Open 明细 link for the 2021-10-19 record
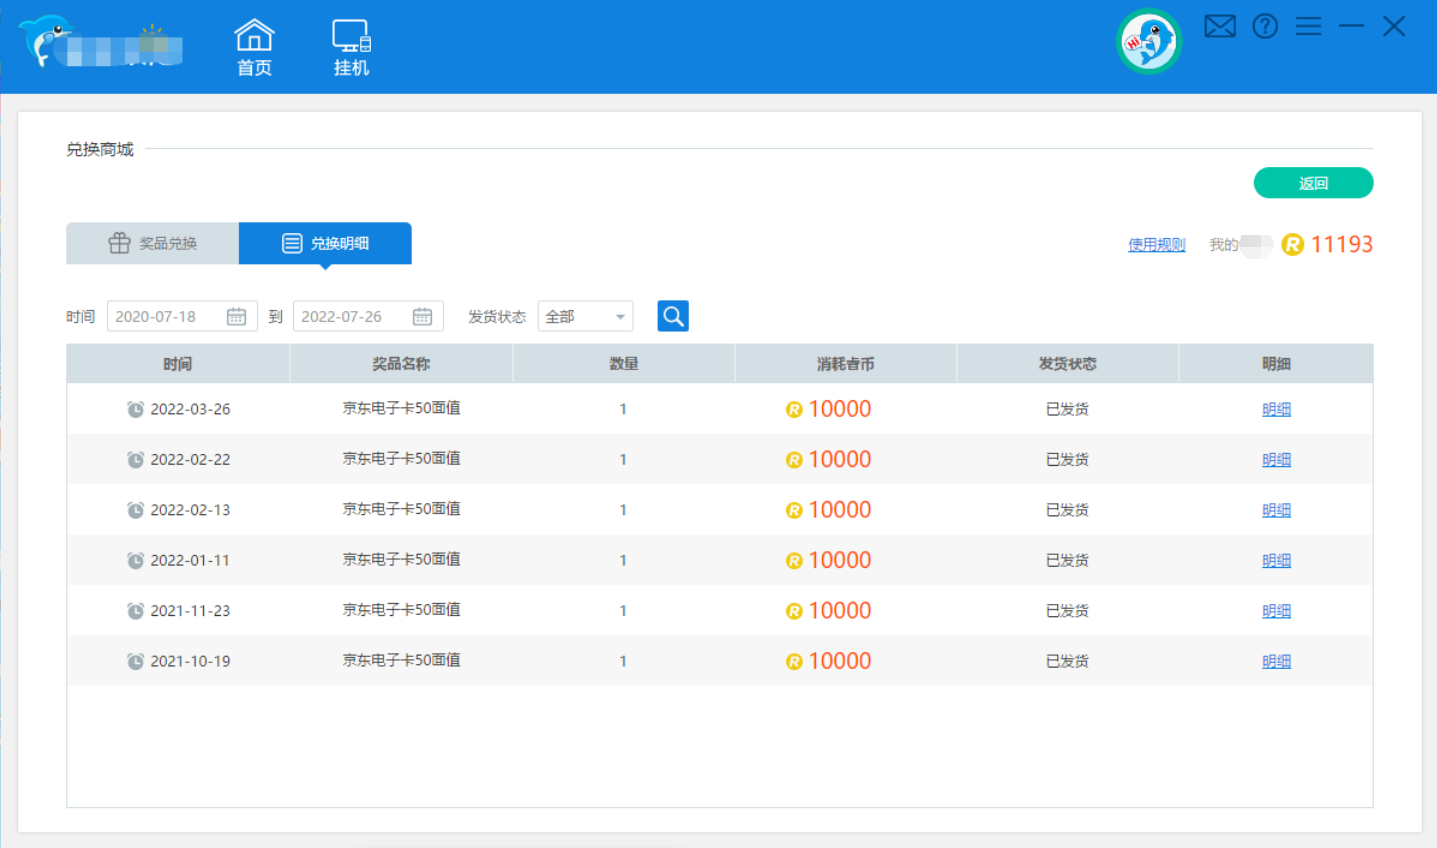The width and height of the screenshot is (1437, 848). point(1275,660)
